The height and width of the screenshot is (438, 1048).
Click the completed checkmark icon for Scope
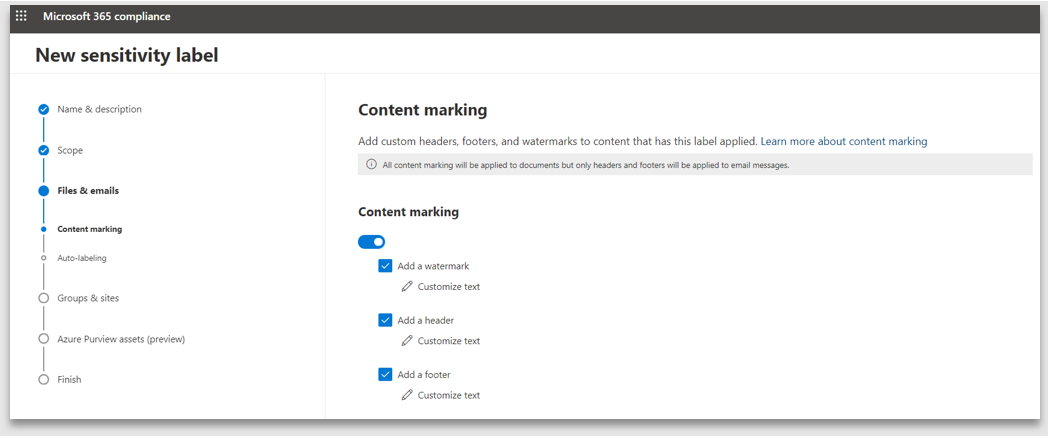tap(43, 151)
